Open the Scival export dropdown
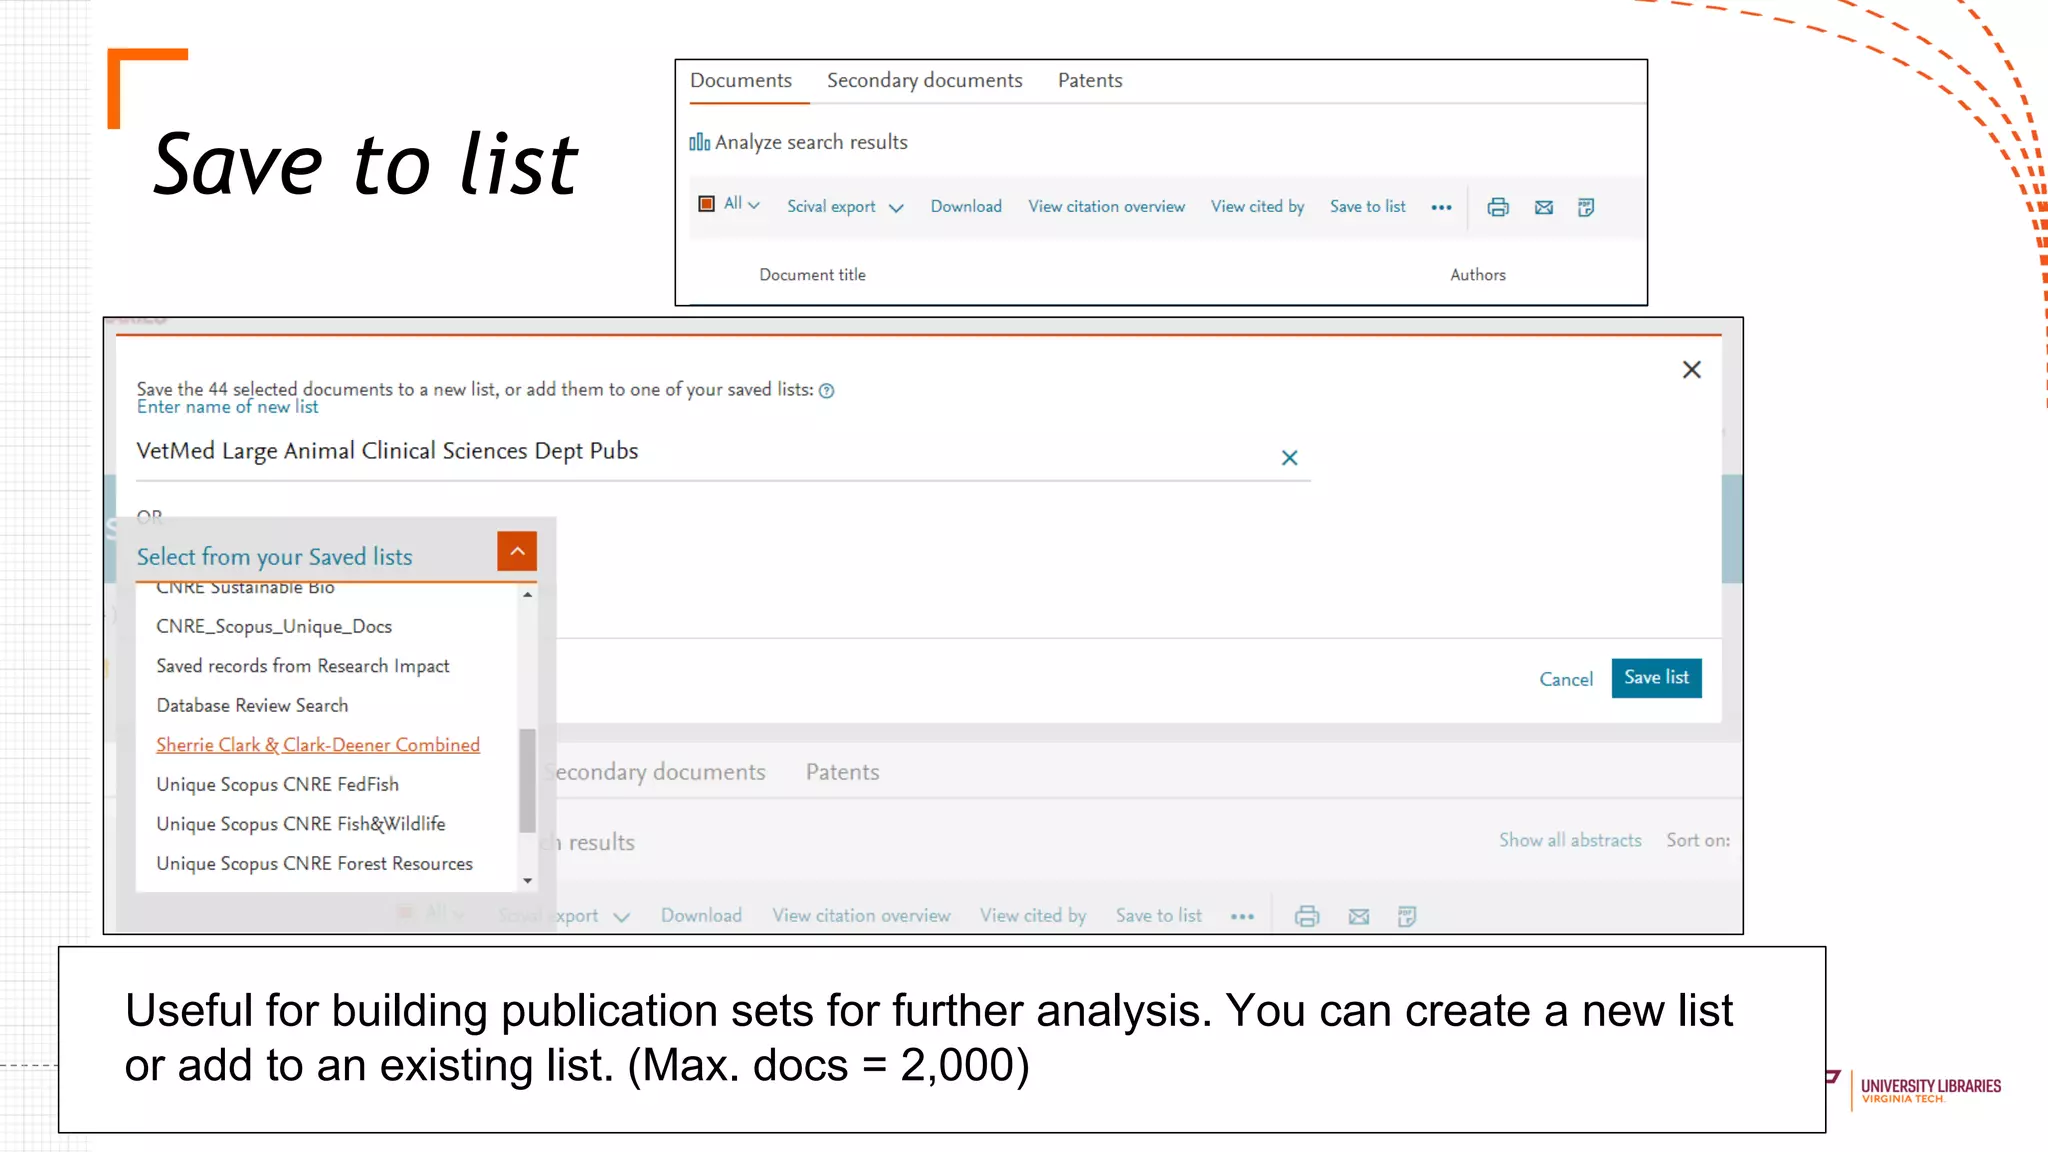The height and width of the screenshot is (1152, 2048). (x=845, y=207)
